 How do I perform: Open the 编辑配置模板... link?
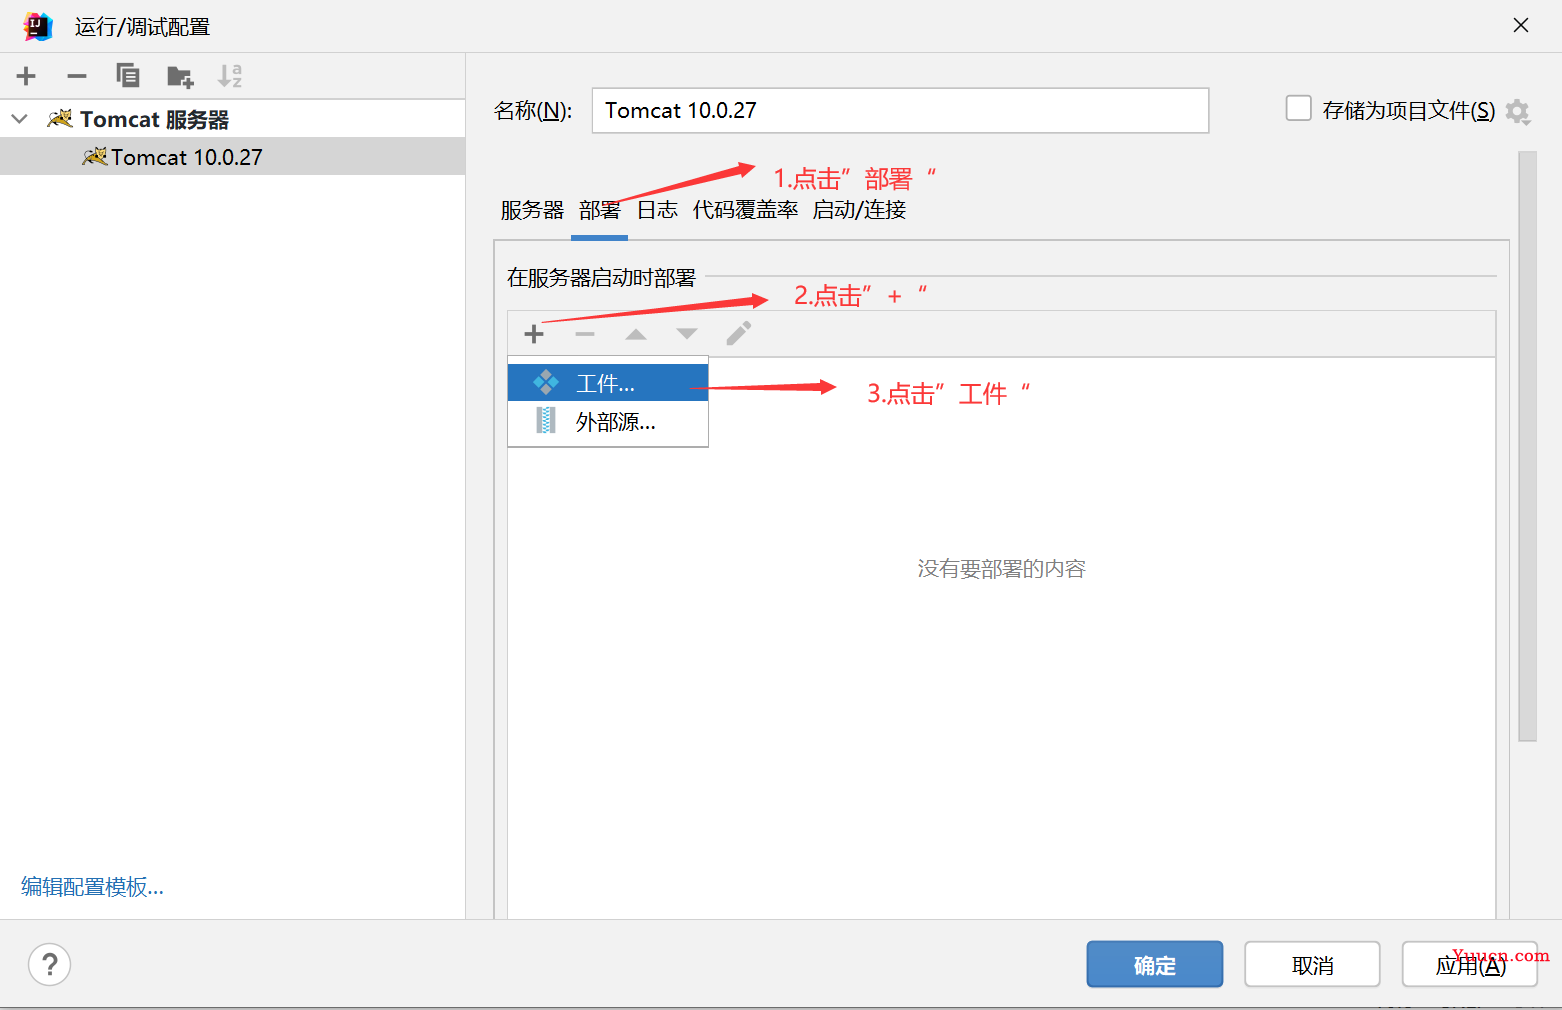pyautogui.click(x=92, y=887)
